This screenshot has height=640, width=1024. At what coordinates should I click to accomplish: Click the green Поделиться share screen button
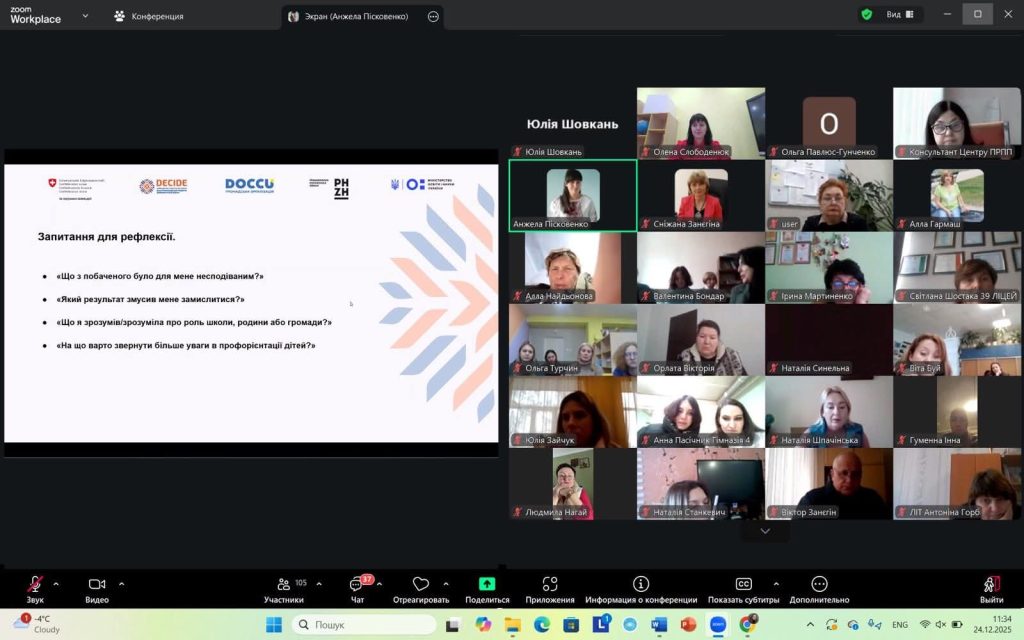coord(487,585)
